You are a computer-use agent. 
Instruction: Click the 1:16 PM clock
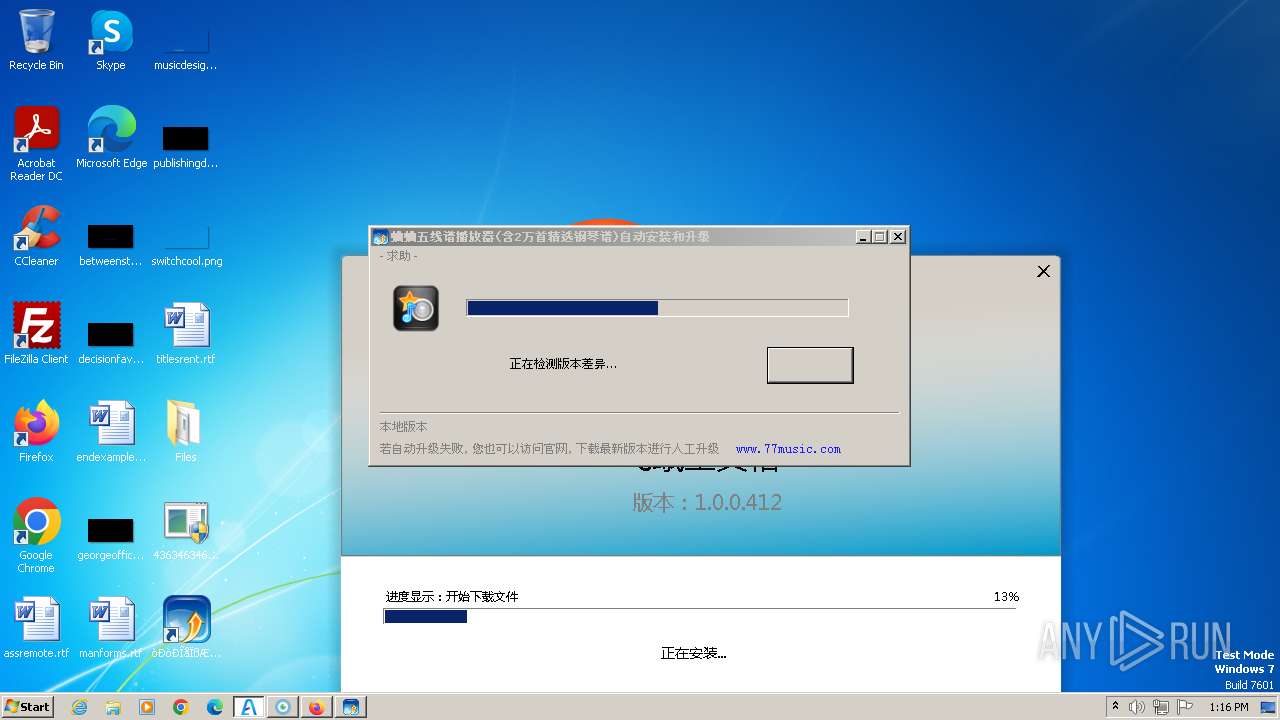[1229, 707]
